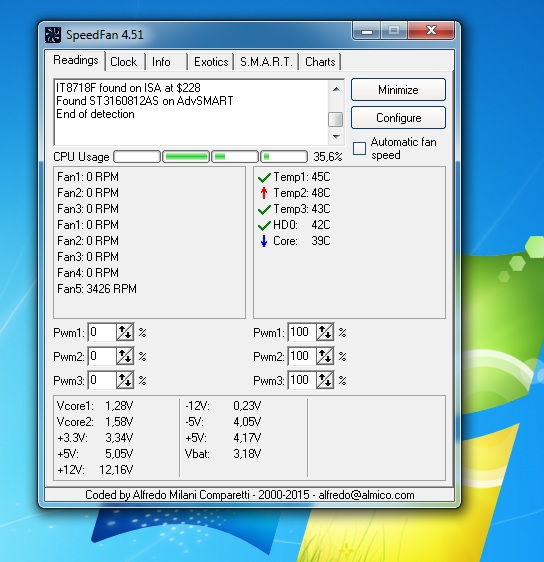The width and height of the screenshot is (544, 562).
Task: Click the 'Vcore1: 1,28V' voltage reading
Action: [x=95, y=406]
